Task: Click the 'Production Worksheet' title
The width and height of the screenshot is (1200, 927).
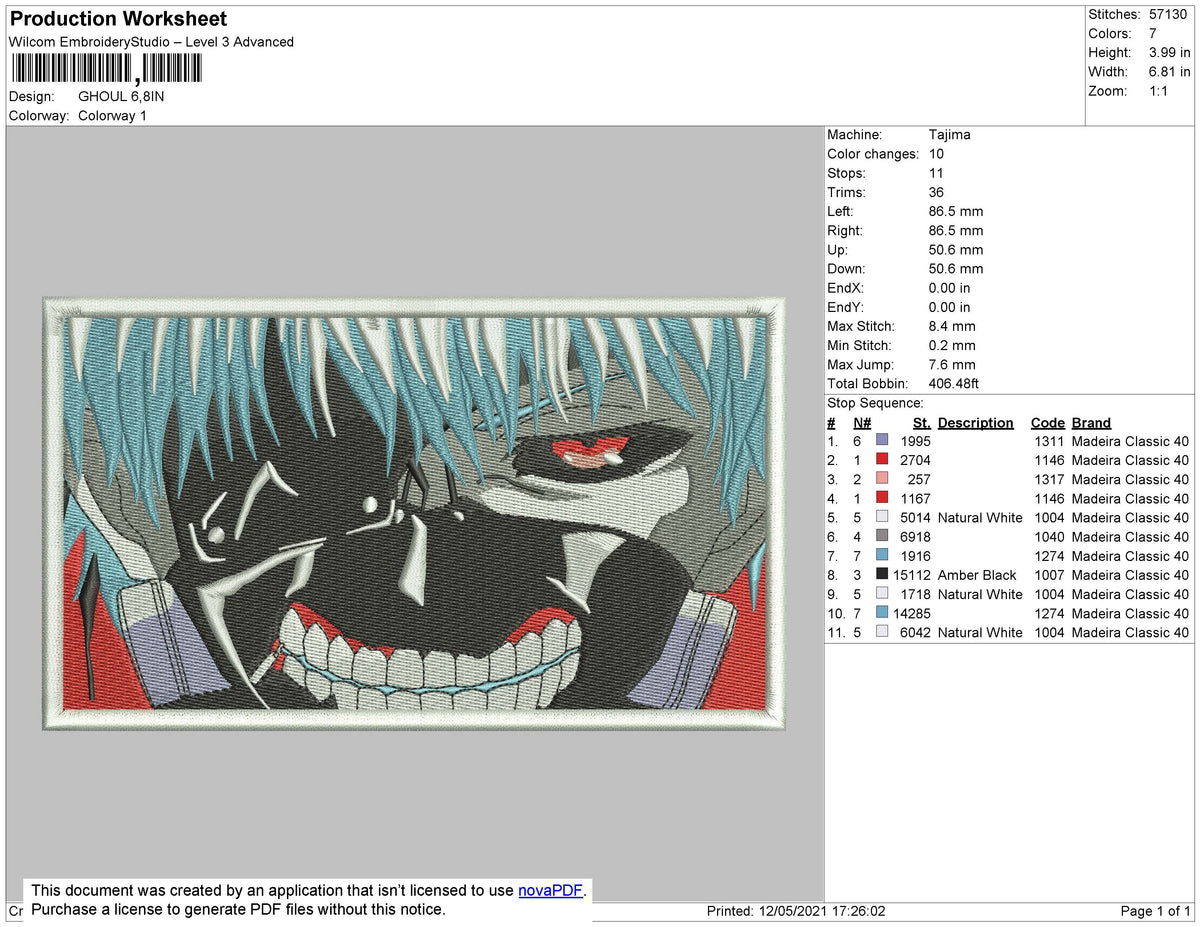Action: point(118,19)
